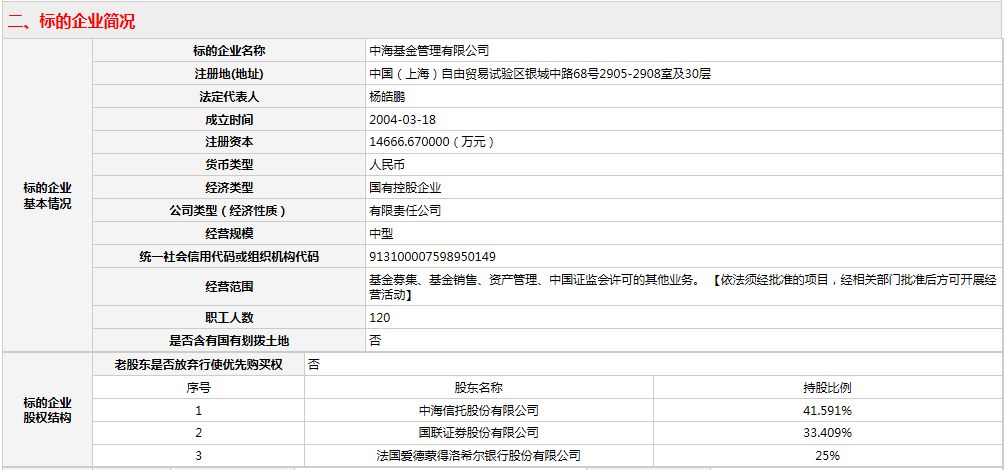Screen dimensions: 1006x470
Task: Click sequence number 1 in shareholder table
Action: (199, 410)
